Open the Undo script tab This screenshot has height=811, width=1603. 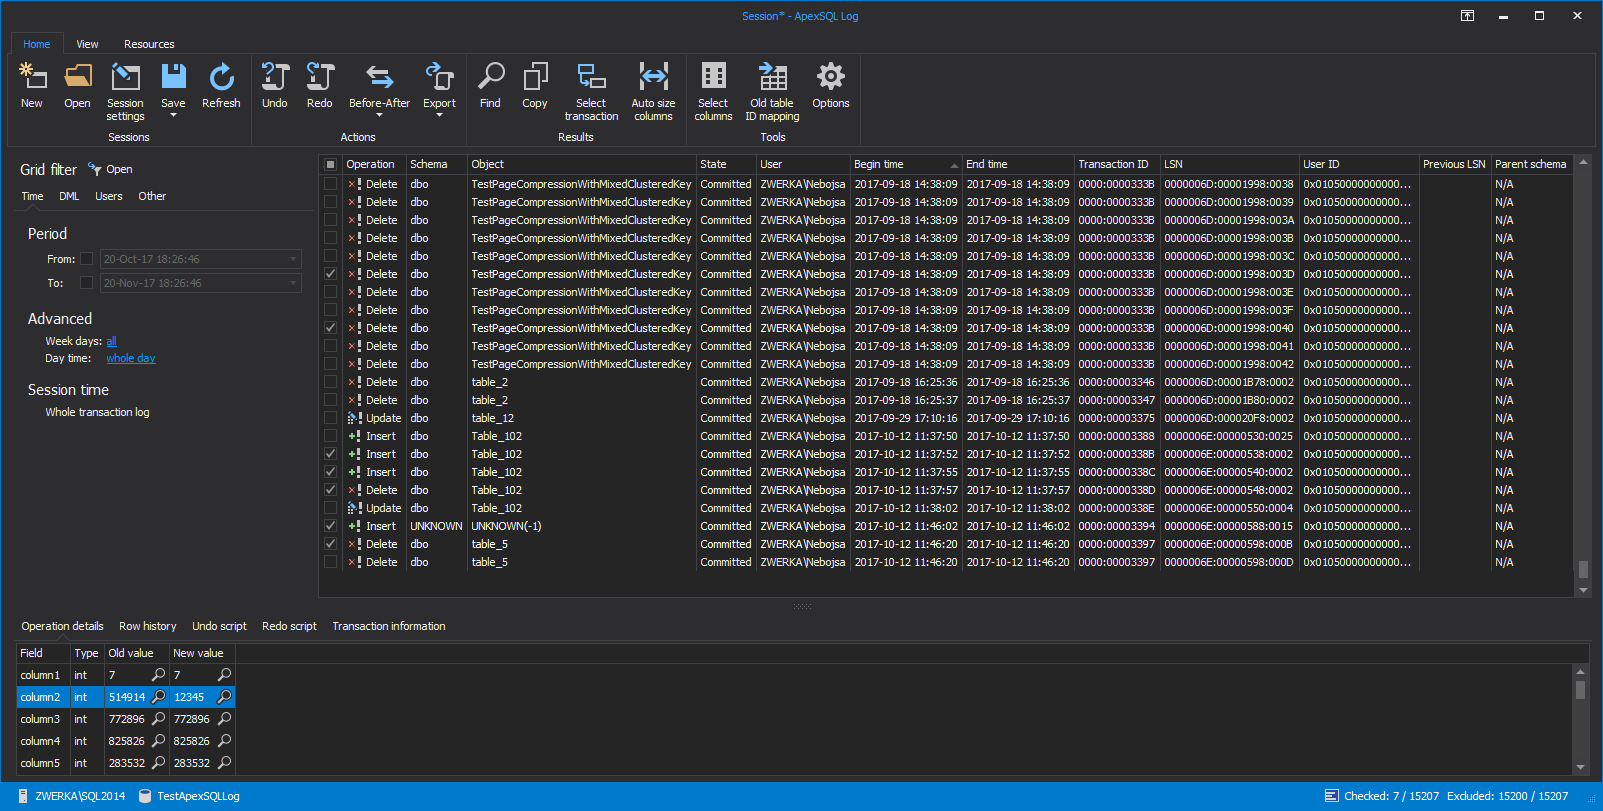(x=219, y=626)
